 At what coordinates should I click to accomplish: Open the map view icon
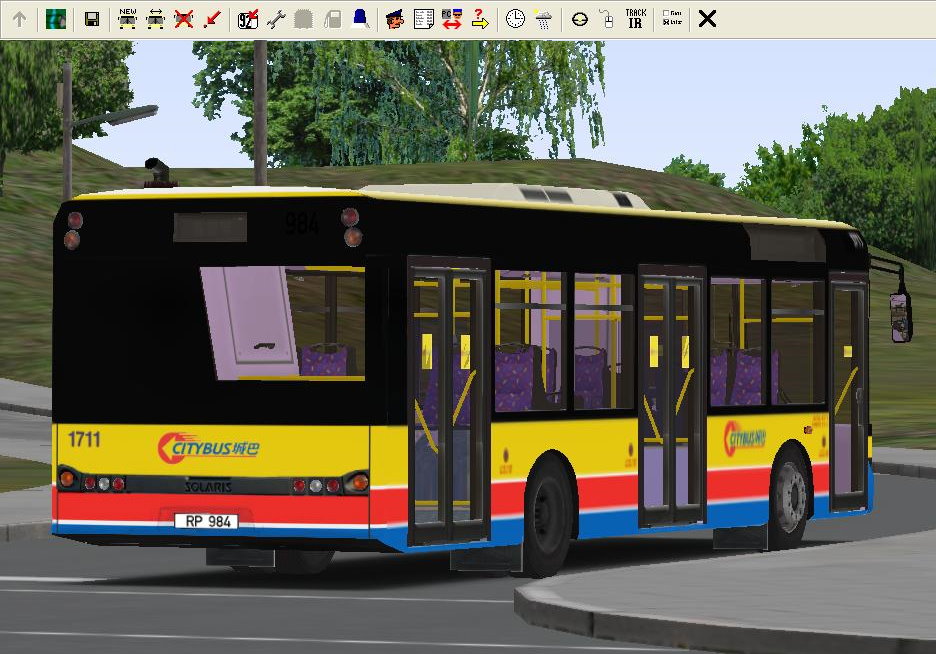(x=56, y=19)
